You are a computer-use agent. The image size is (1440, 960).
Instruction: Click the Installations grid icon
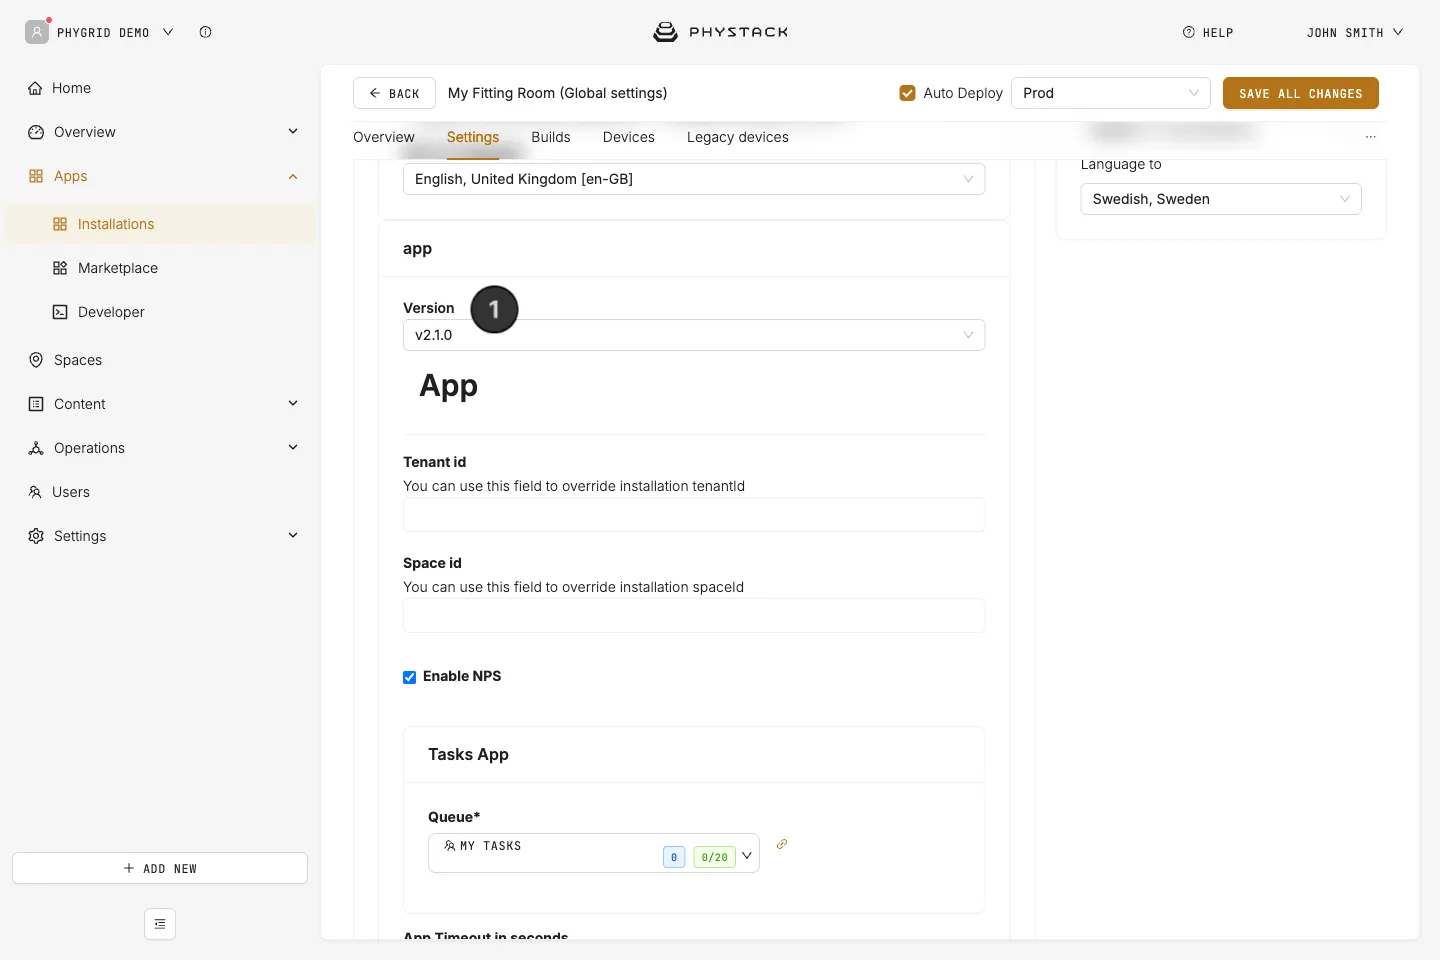[x=60, y=224]
